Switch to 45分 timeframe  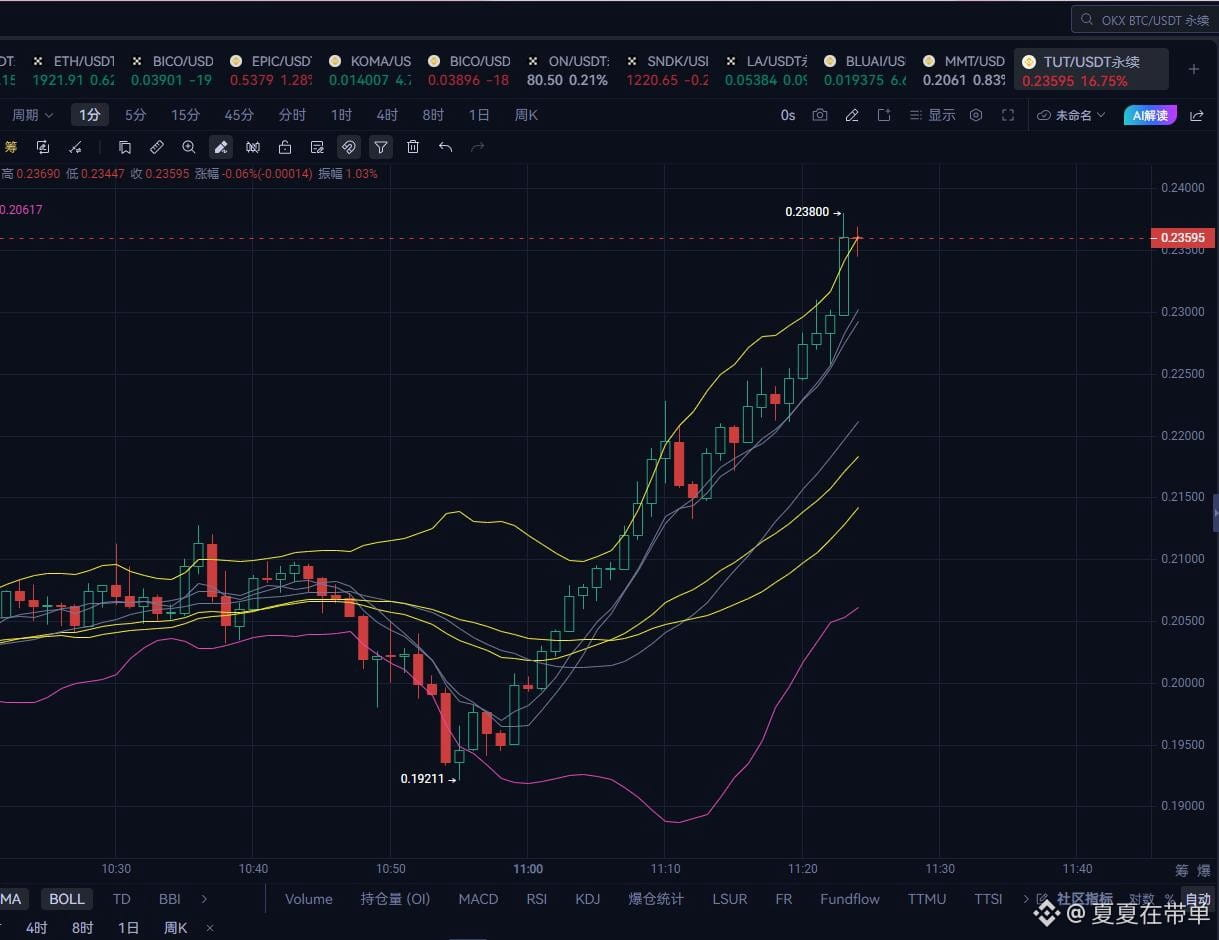pyautogui.click(x=239, y=115)
